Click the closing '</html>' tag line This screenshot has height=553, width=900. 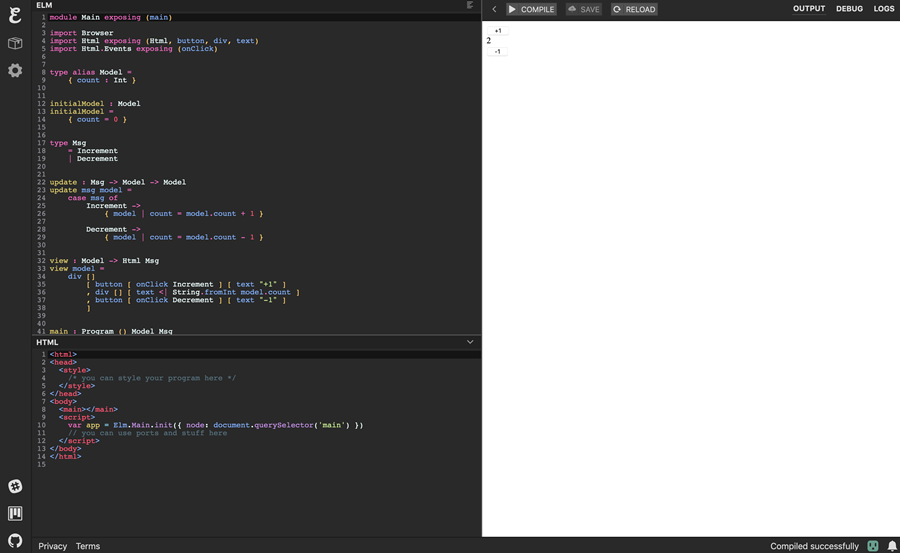click(65, 457)
